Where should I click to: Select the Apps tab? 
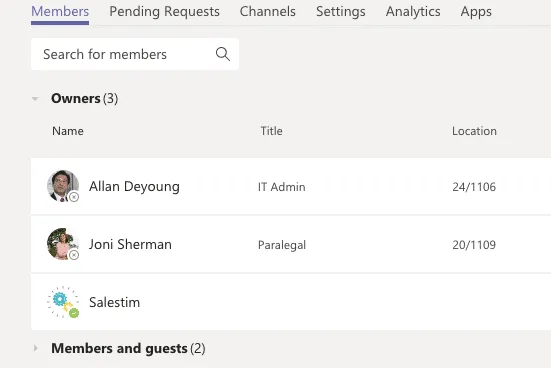476,11
